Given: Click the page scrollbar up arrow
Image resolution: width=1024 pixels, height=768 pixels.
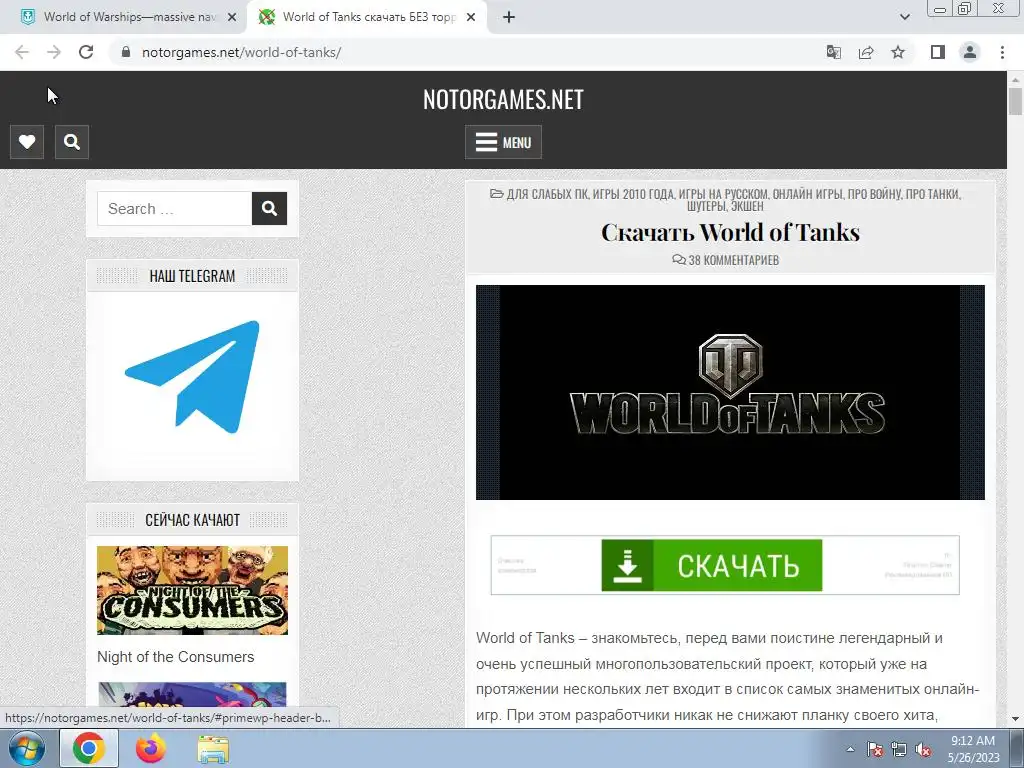Looking at the screenshot, I should tap(1016, 80).
